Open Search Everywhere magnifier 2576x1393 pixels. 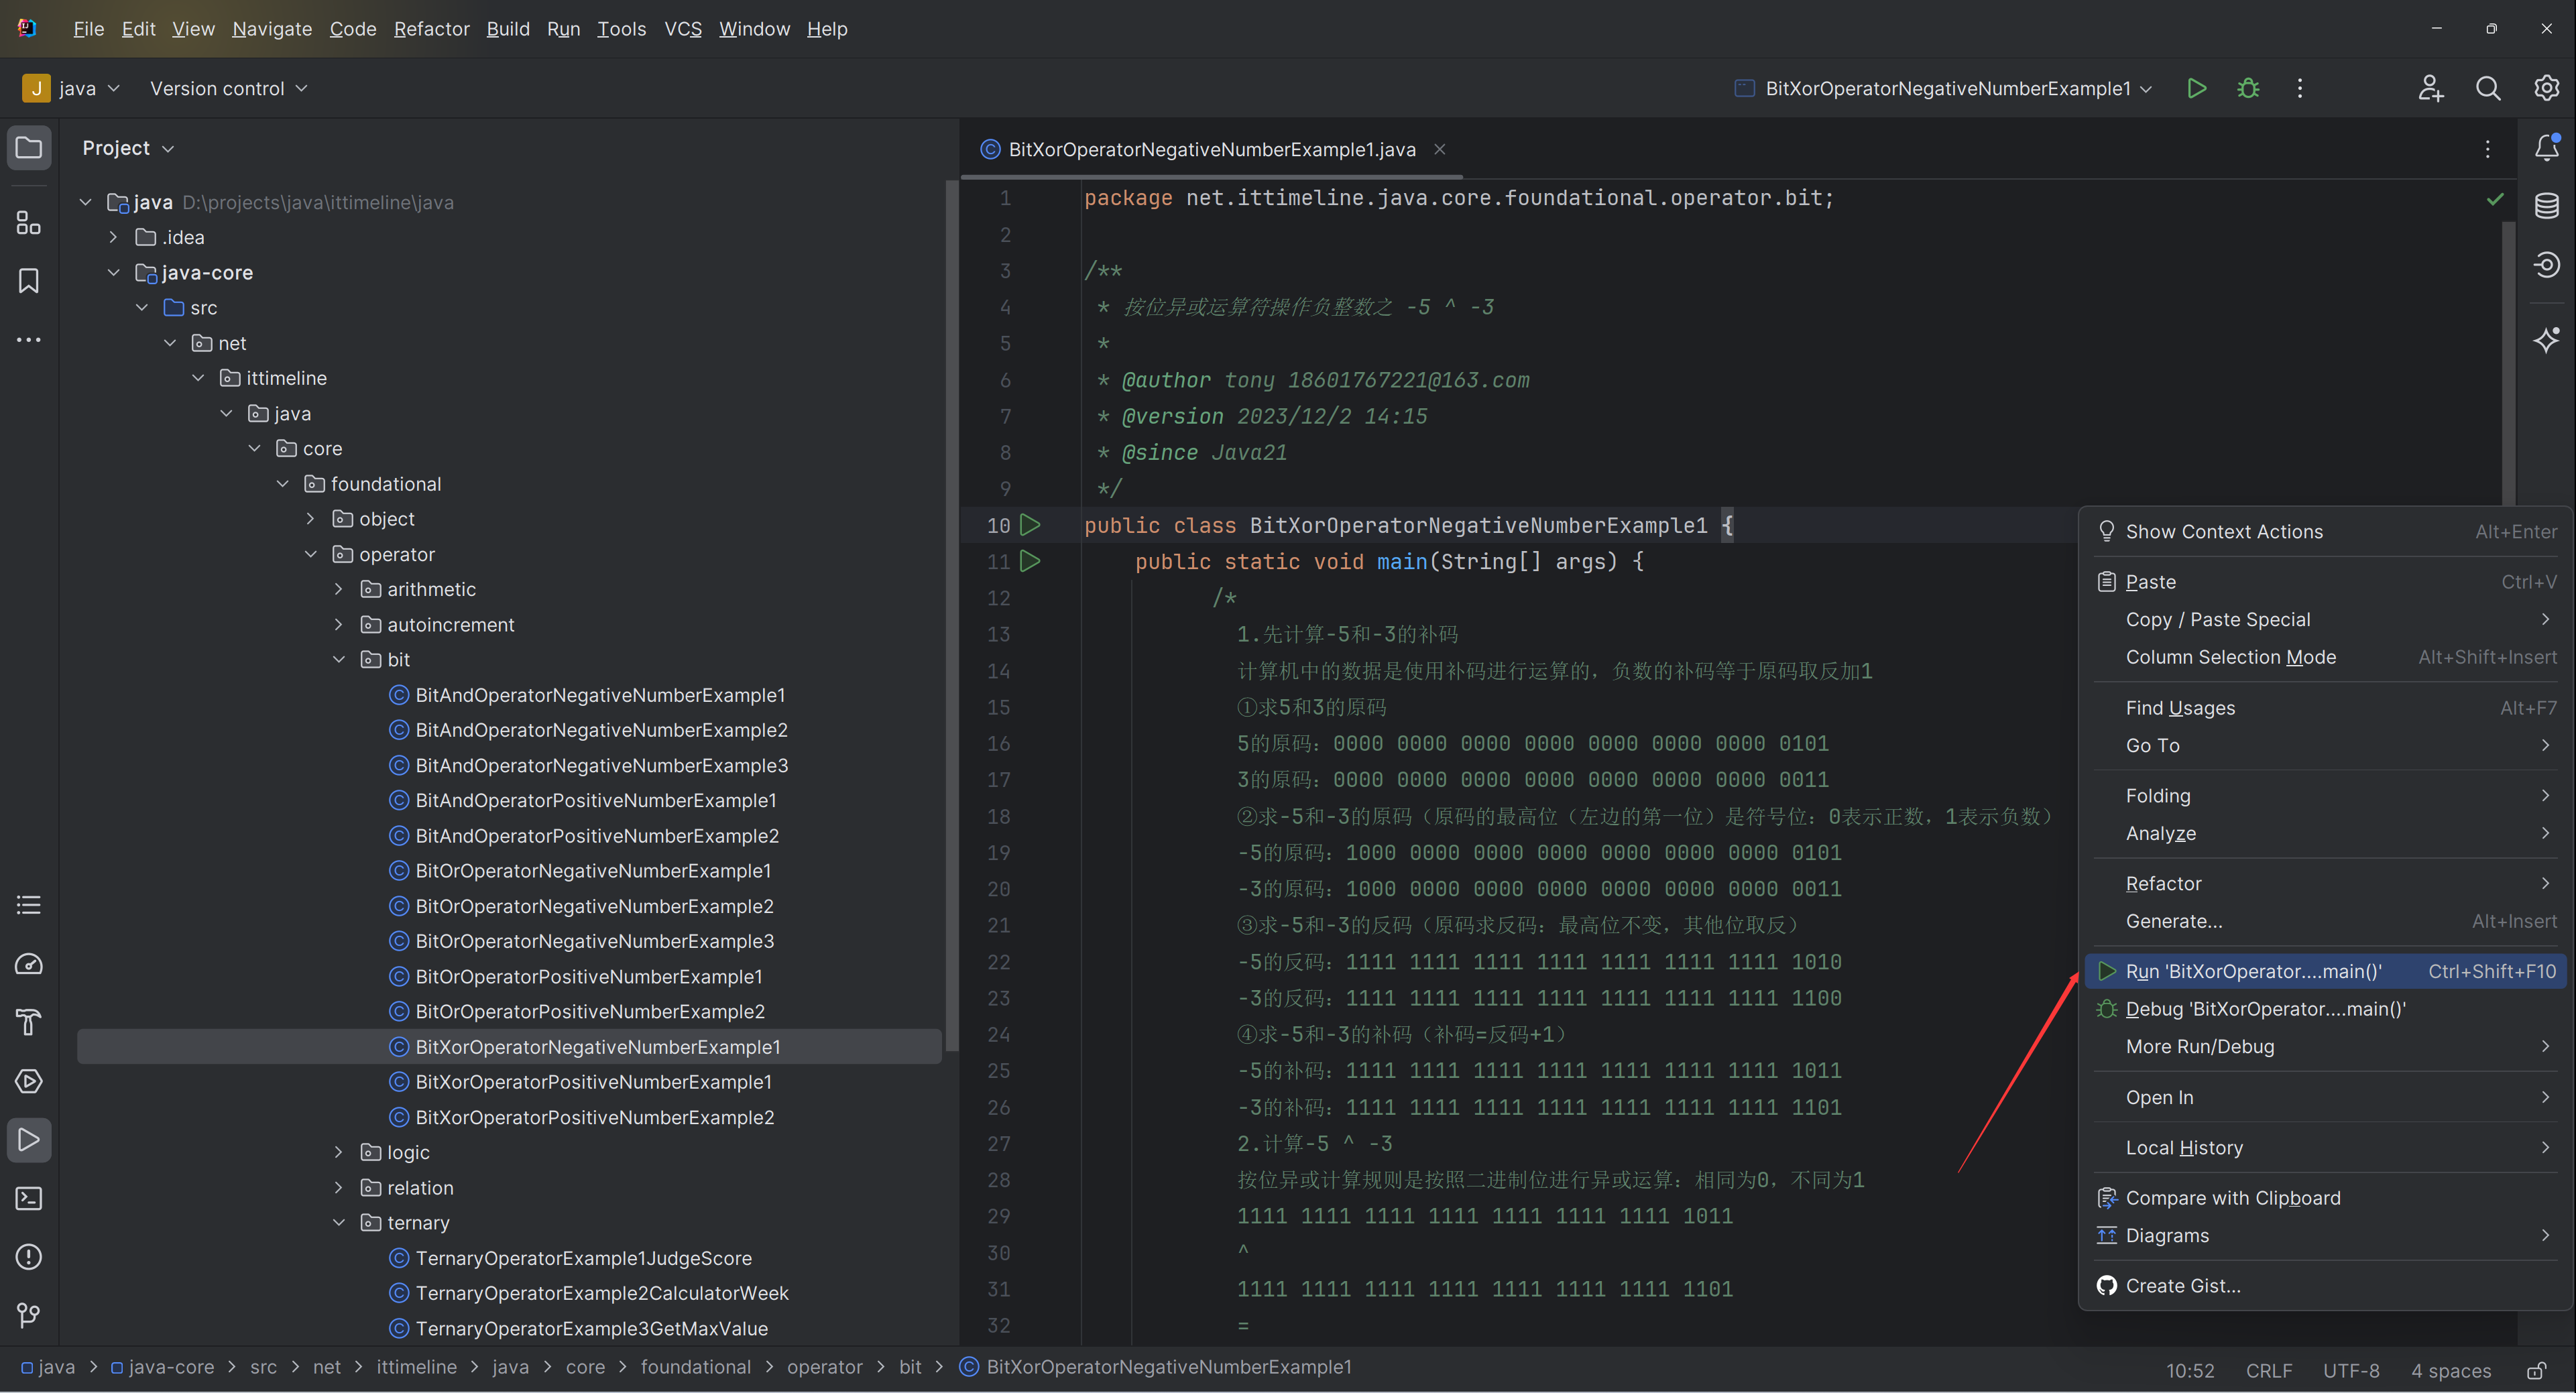point(2488,88)
